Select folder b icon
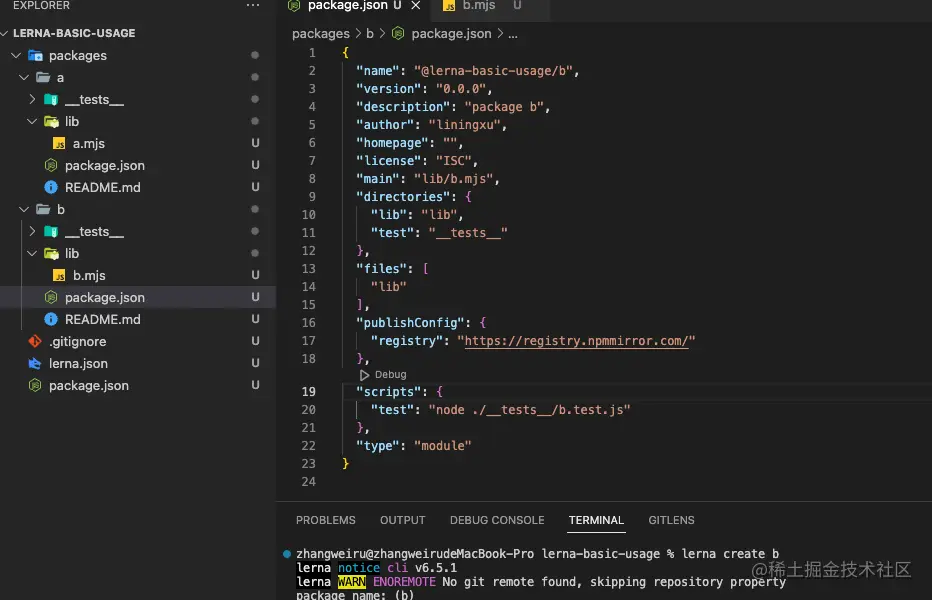932x600 pixels. tap(43, 209)
